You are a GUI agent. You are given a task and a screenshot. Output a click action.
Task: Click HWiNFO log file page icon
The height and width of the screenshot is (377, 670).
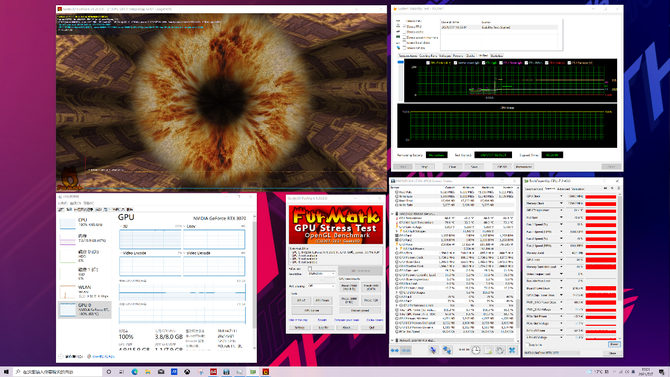tap(488, 350)
